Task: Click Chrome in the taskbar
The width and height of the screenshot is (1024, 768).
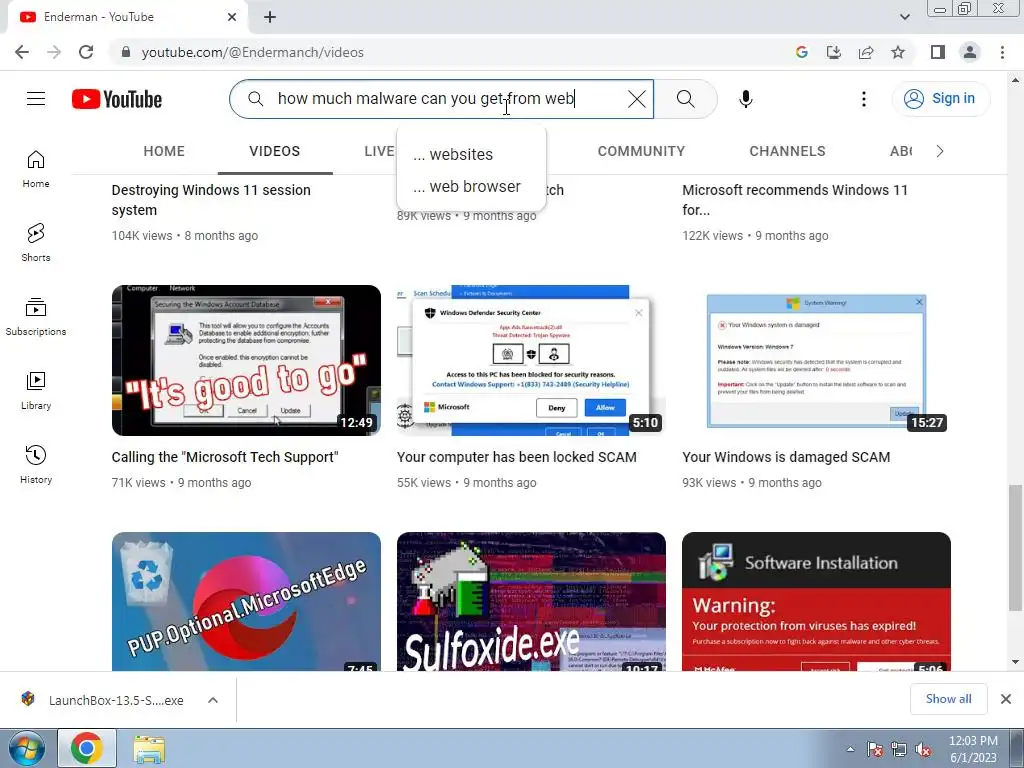Action: coord(87,748)
